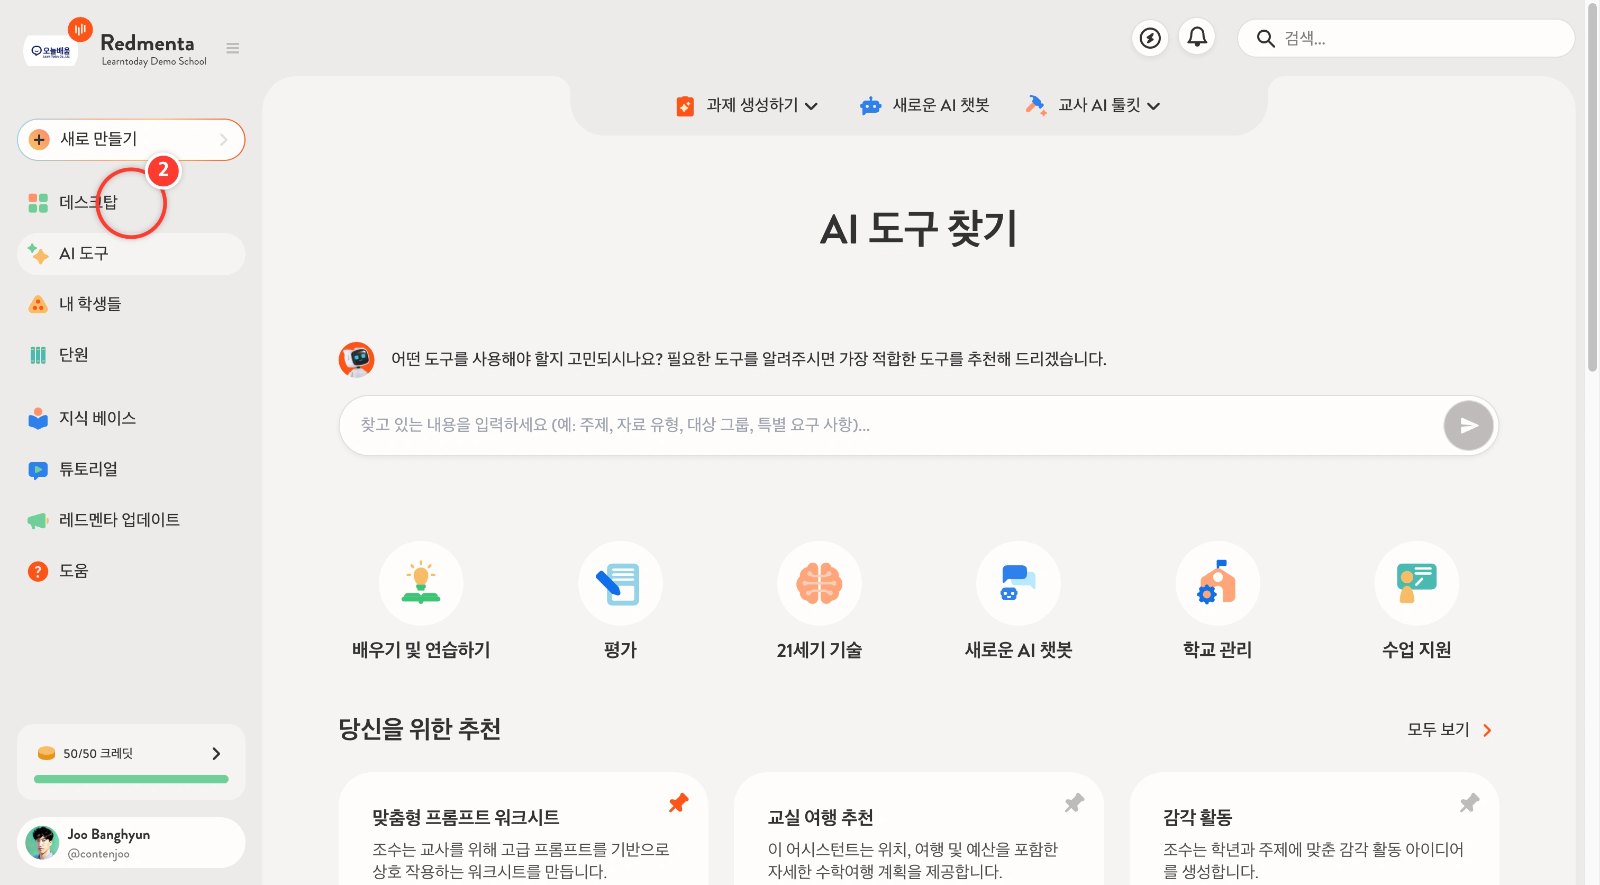The height and width of the screenshot is (885, 1600).
Task: Click the 튜토리얼 video icon
Action: (x=38, y=470)
